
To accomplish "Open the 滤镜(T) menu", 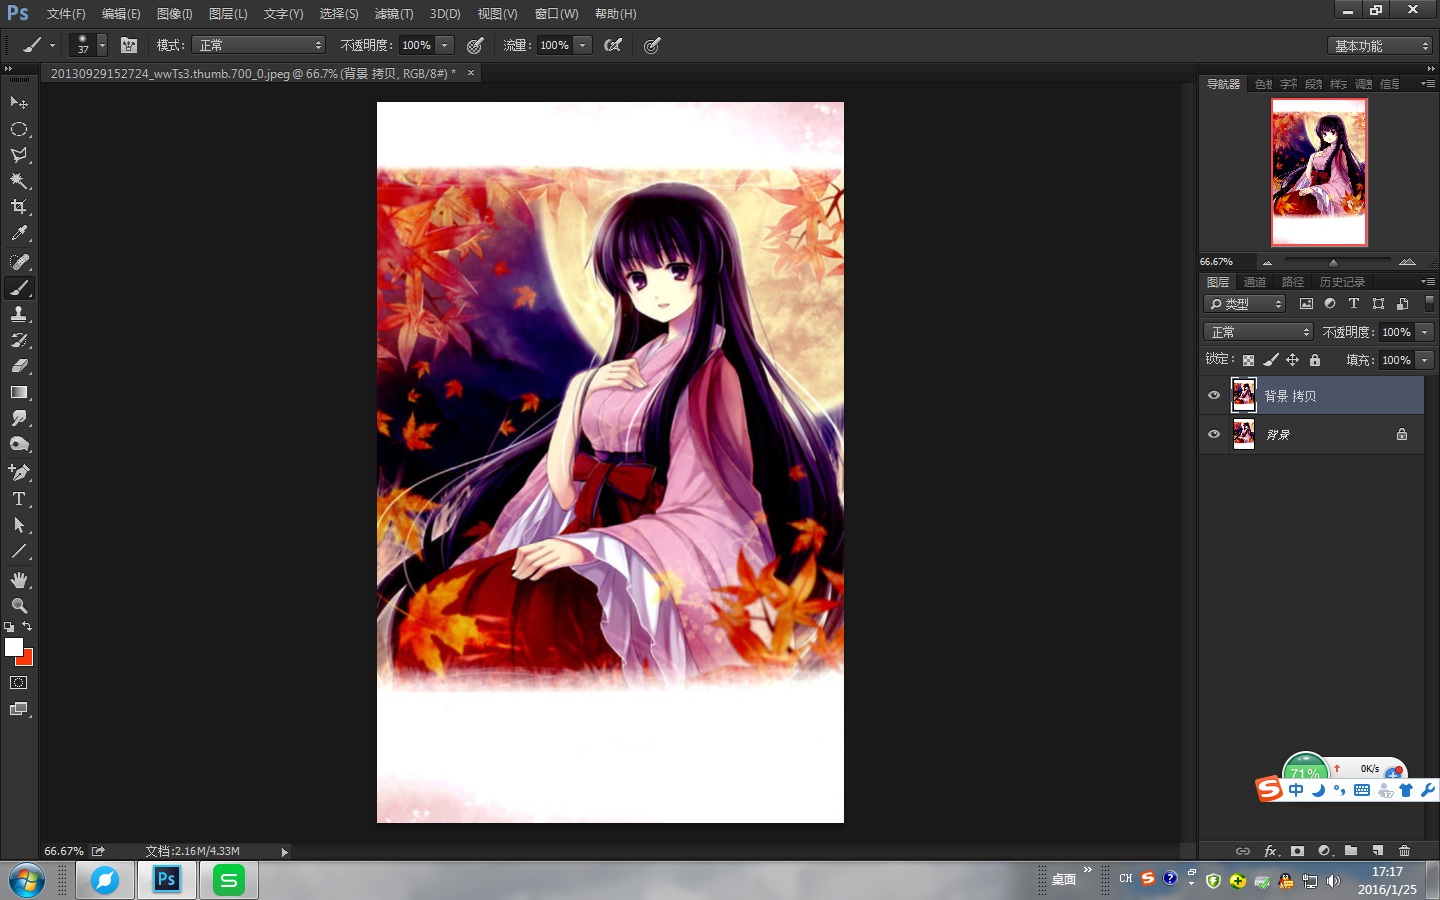I will (x=394, y=14).
